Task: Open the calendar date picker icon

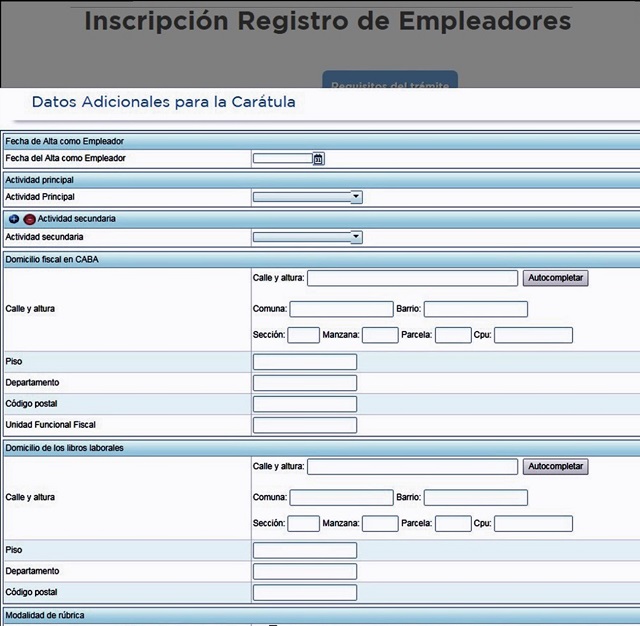Action: click(x=318, y=158)
